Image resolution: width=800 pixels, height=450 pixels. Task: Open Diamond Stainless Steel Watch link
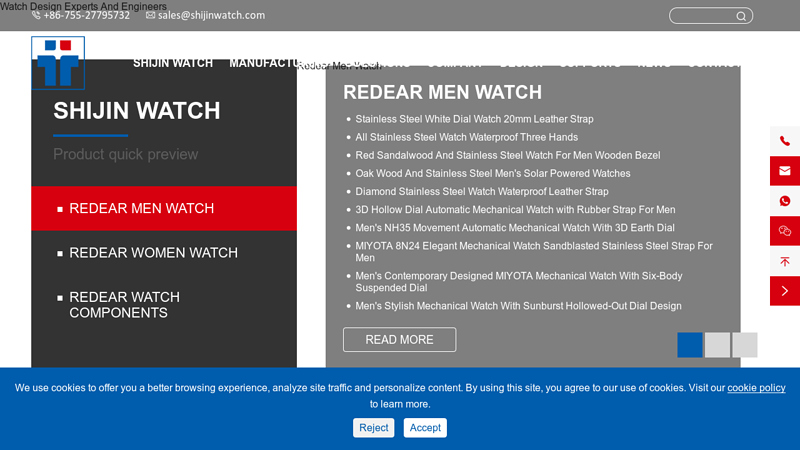[x=482, y=191]
